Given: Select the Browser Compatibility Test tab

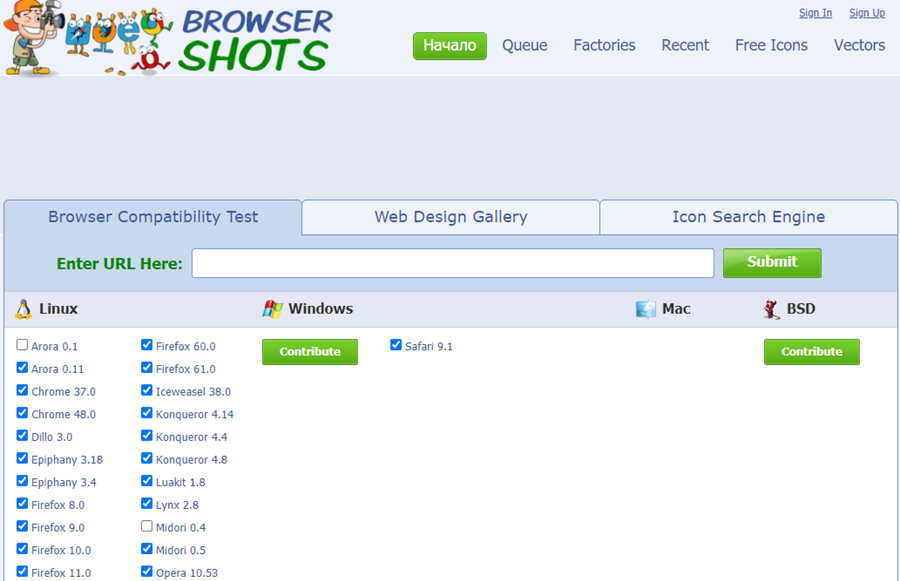Looking at the screenshot, I should click(153, 217).
